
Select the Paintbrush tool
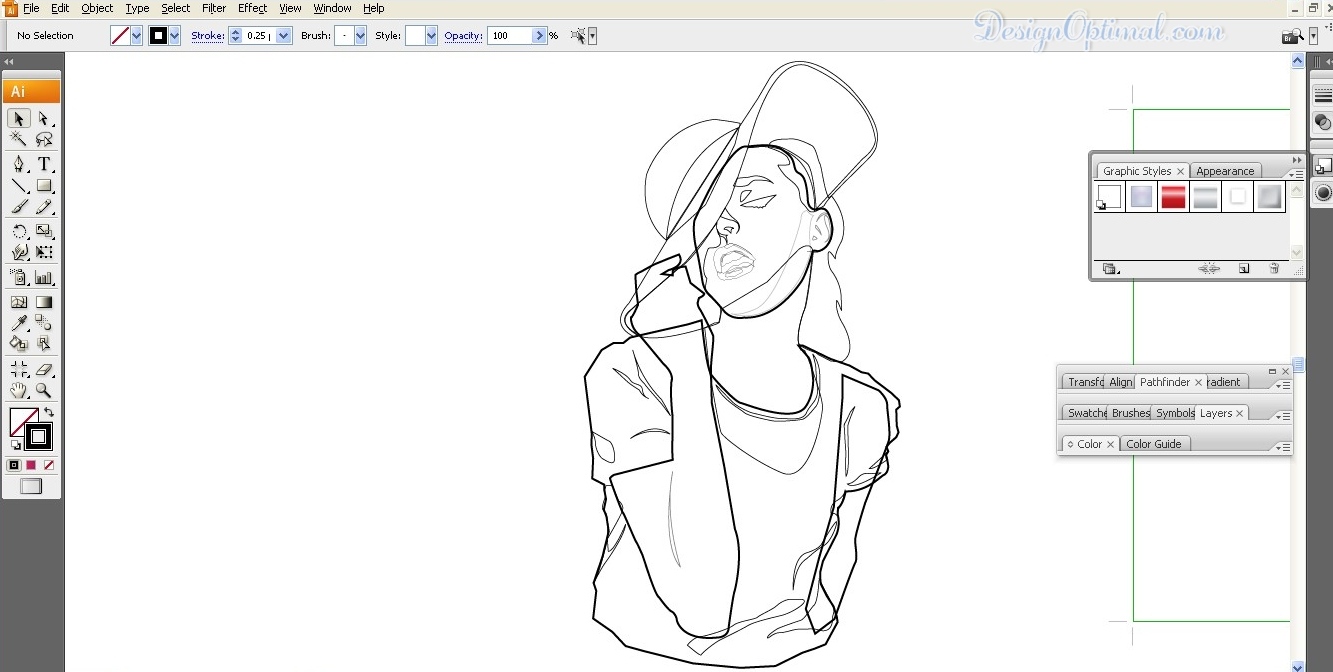pyautogui.click(x=19, y=207)
